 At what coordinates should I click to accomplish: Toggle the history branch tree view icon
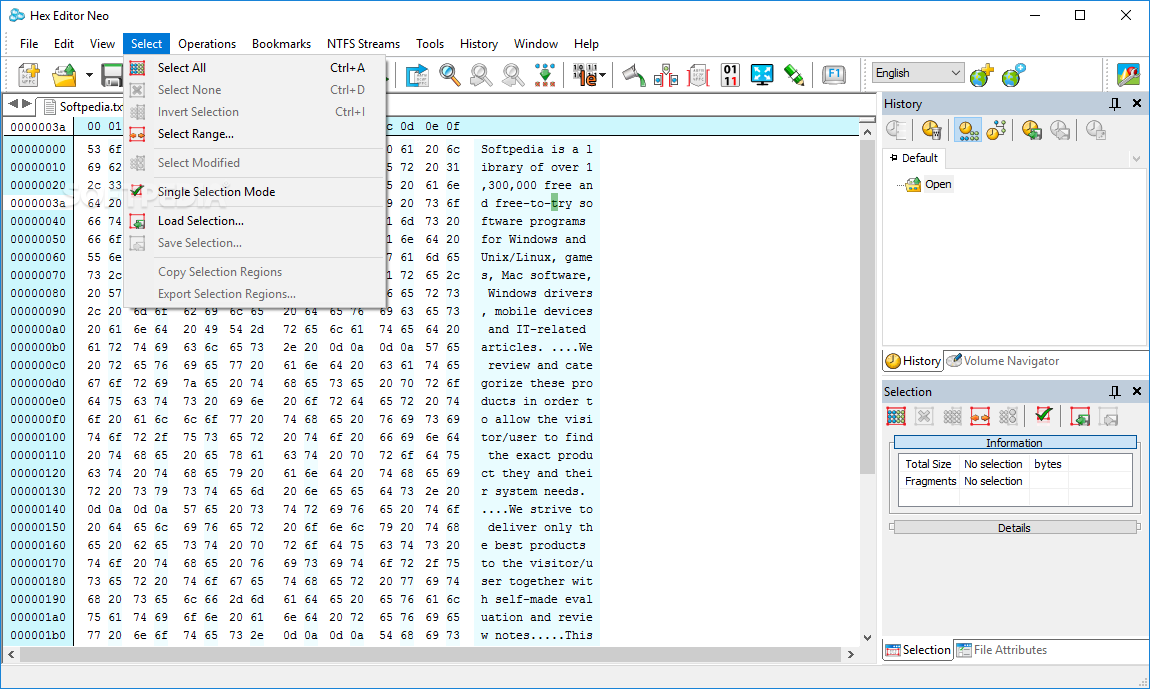pyautogui.click(x=996, y=130)
